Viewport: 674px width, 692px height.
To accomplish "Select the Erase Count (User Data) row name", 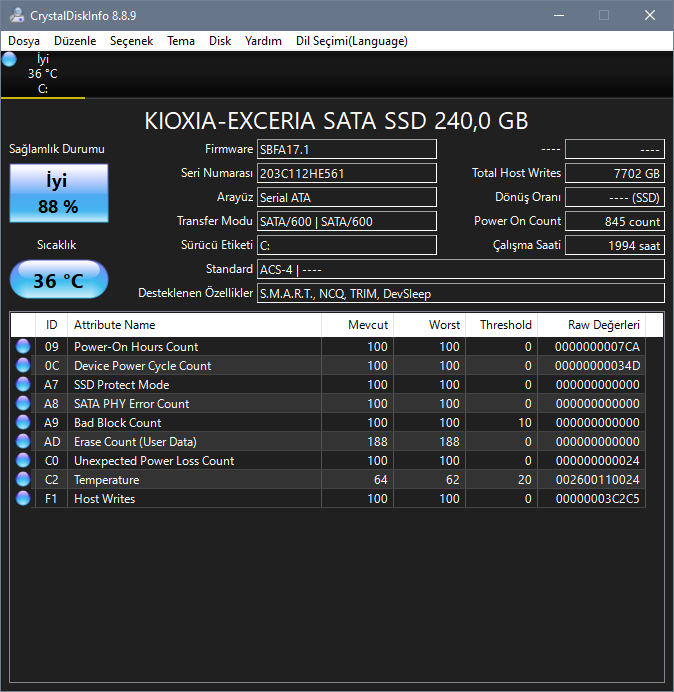I will pyautogui.click(x=135, y=442).
